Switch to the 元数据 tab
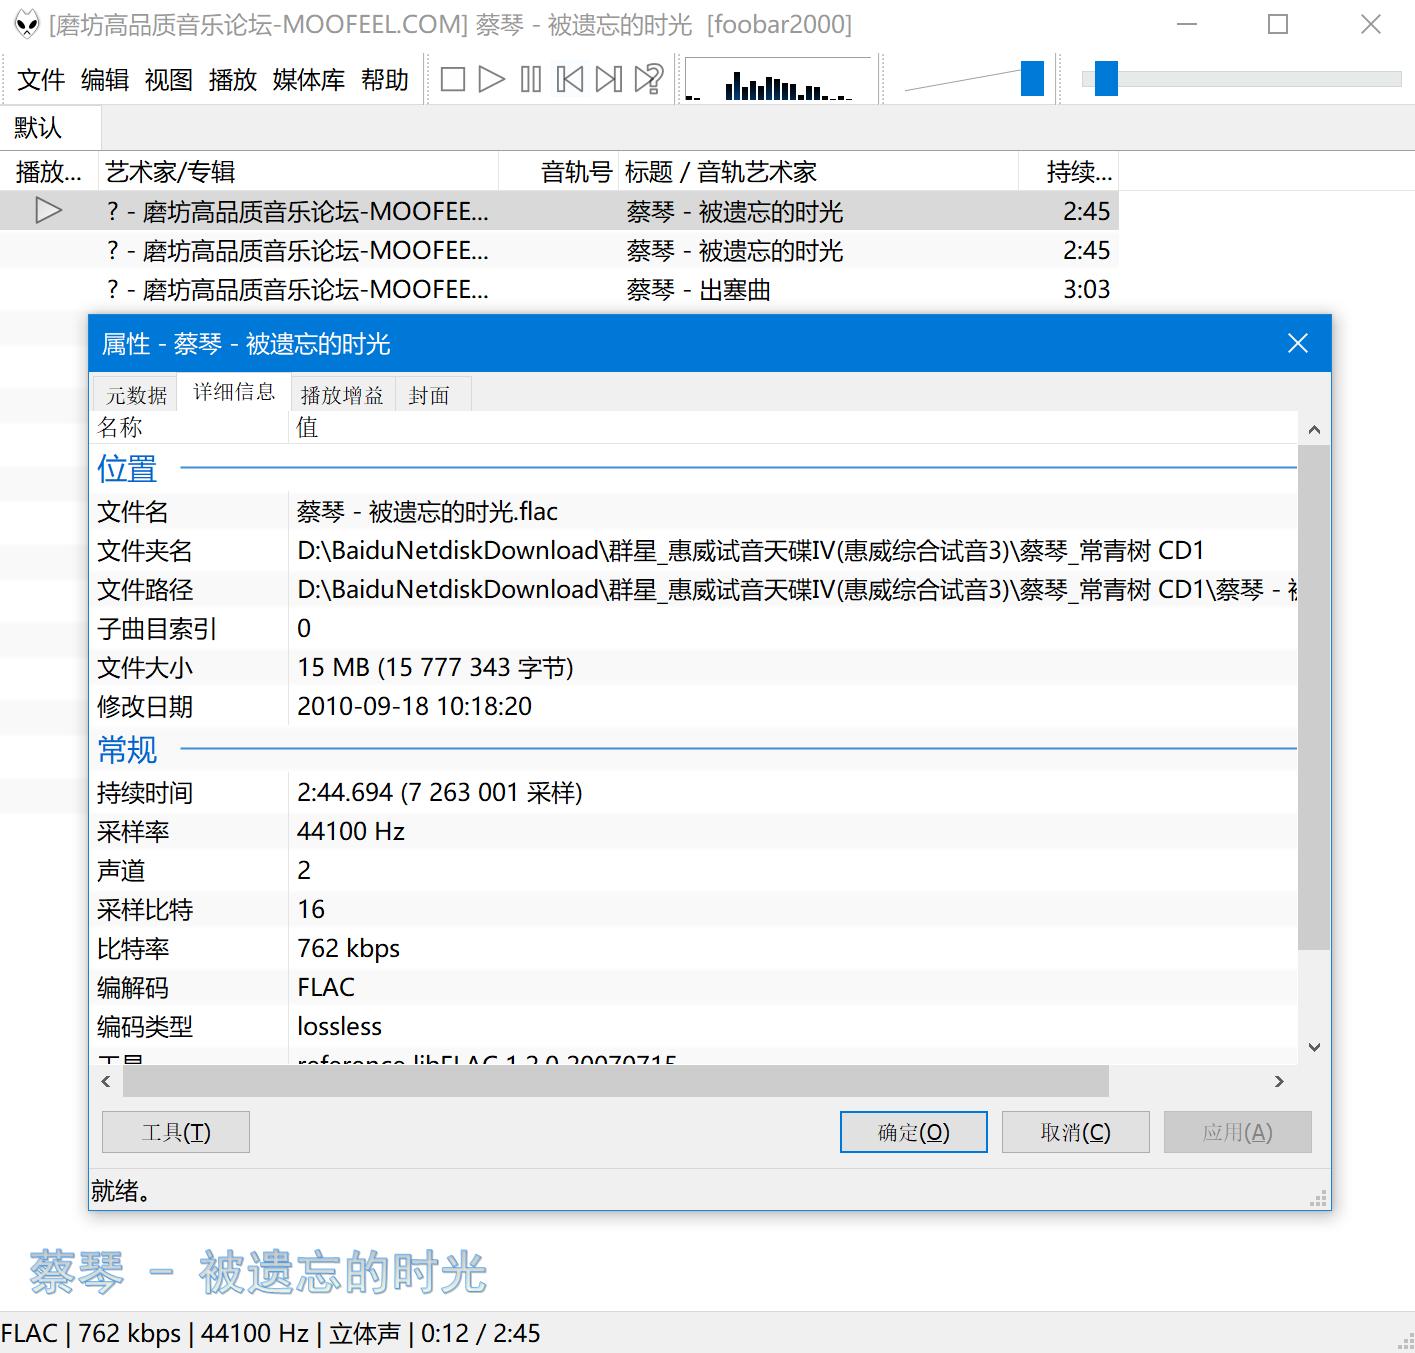 point(136,395)
